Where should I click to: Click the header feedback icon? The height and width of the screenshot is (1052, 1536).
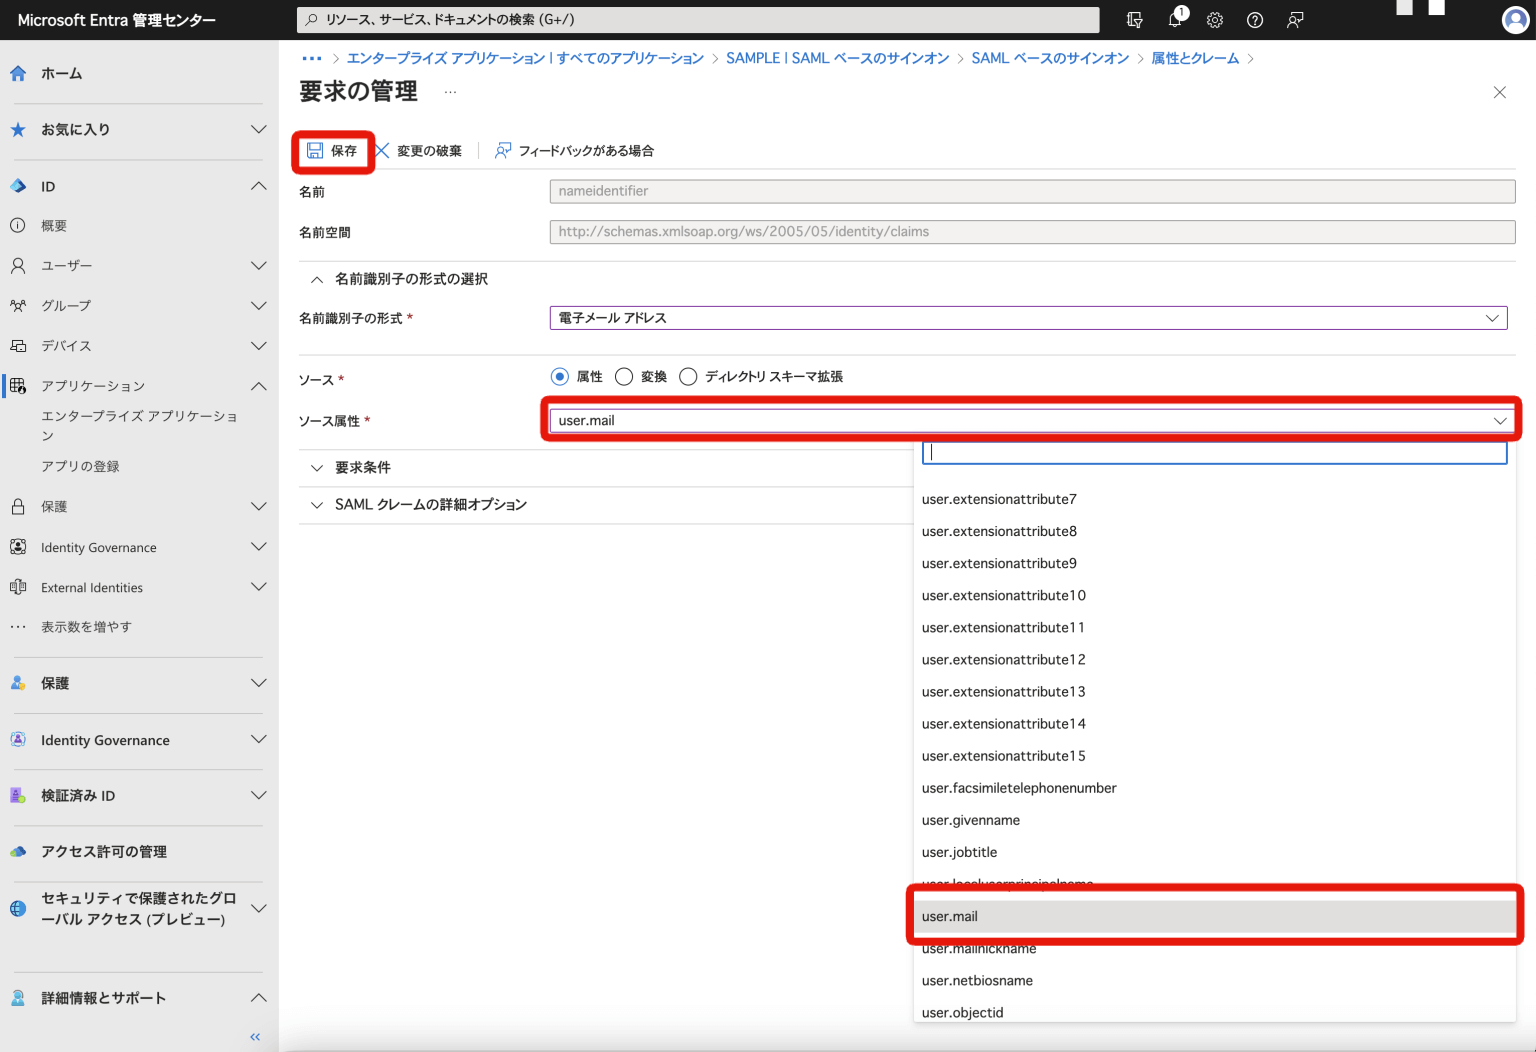[x=1295, y=20]
